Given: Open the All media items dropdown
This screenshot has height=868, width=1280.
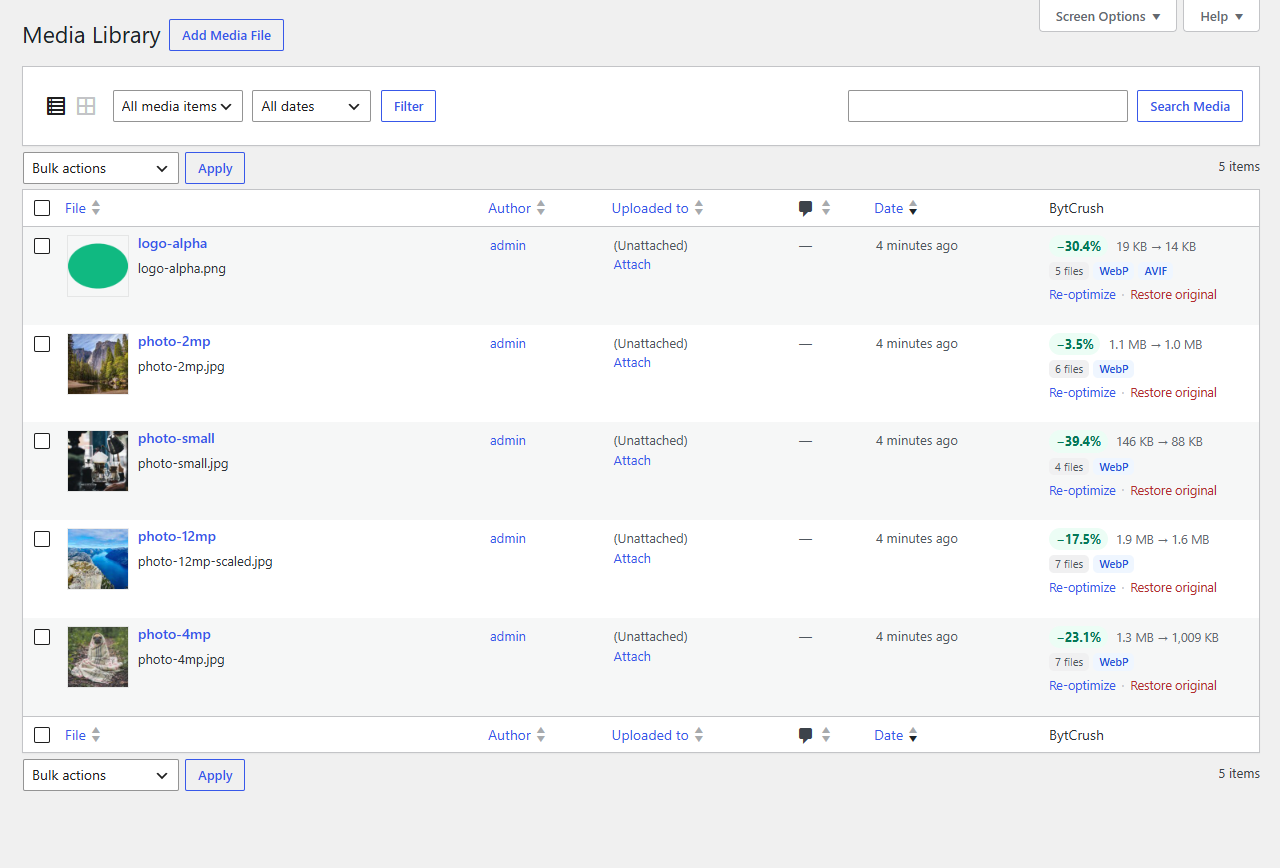Looking at the screenshot, I should click(x=178, y=106).
